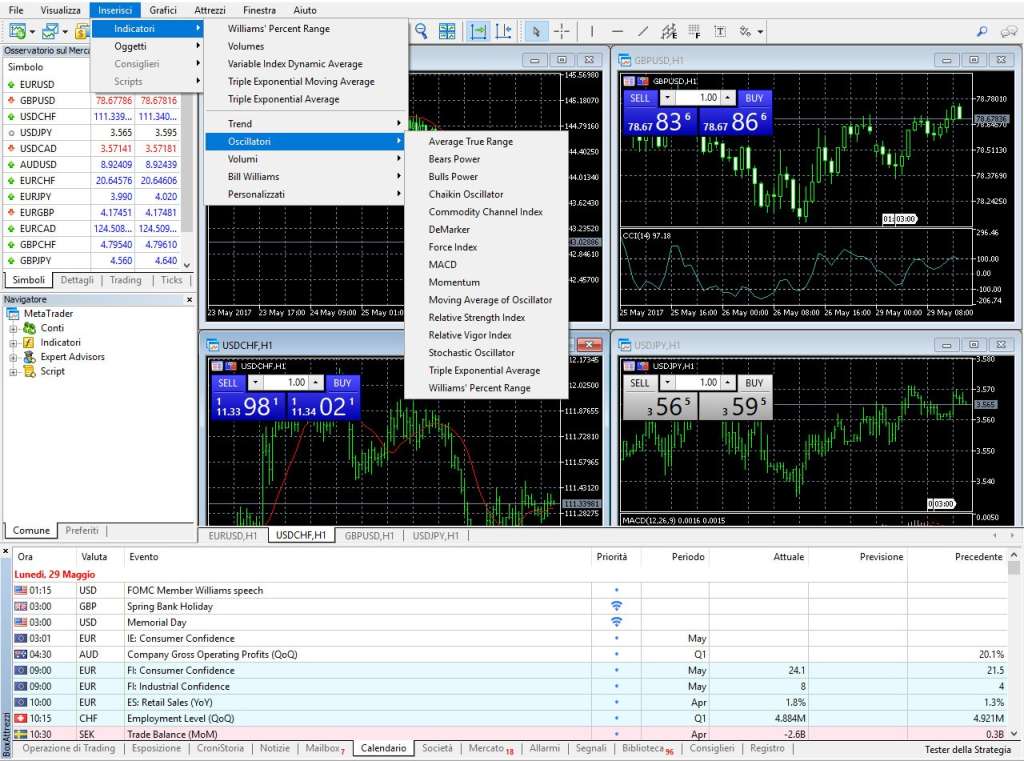The image size is (1024, 761).
Task: Click the BUY button on USDJPY chart
Action: (x=754, y=383)
